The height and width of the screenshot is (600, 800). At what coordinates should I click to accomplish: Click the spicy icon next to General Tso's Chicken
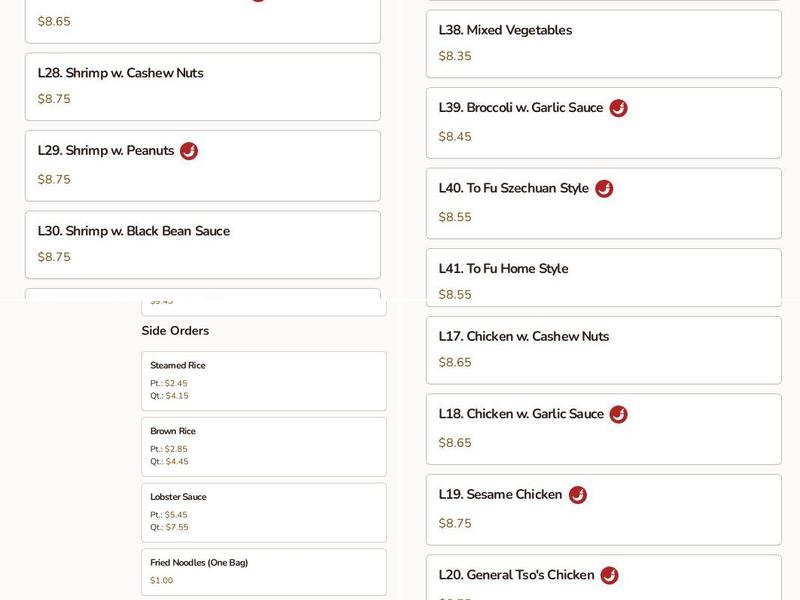pyautogui.click(x=609, y=575)
